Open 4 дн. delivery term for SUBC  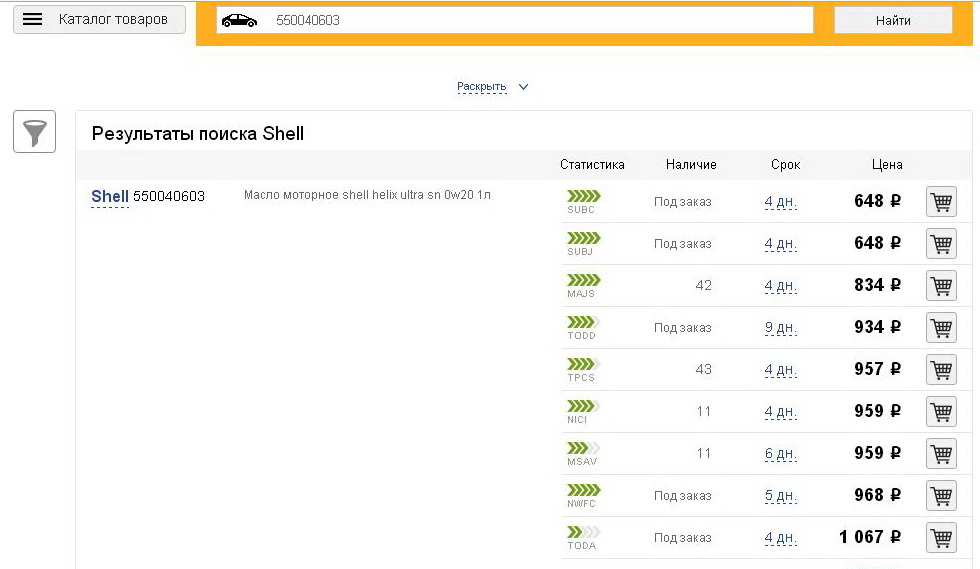[780, 202]
